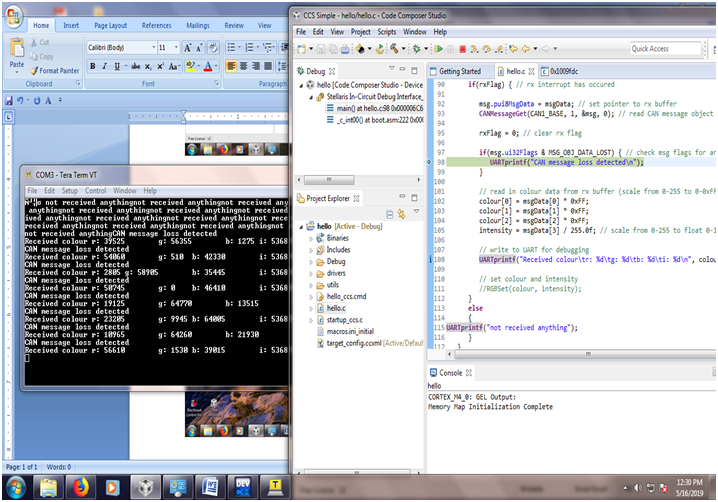Click the Bullets list icon in Word
Screen dimensions: 718x502
pyautogui.click(x=231, y=48)
